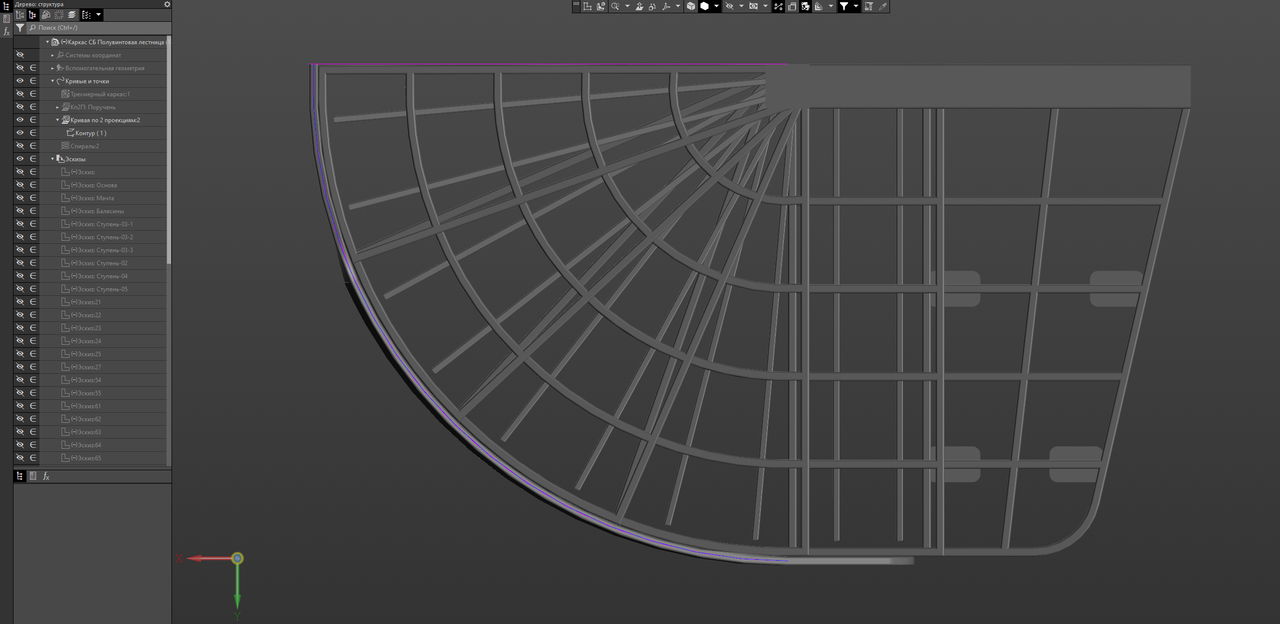Expand the Кл2П: Поручень node
Image resolution: width=1280 pixels, height=624 pixels.
[x=57, y=107]
